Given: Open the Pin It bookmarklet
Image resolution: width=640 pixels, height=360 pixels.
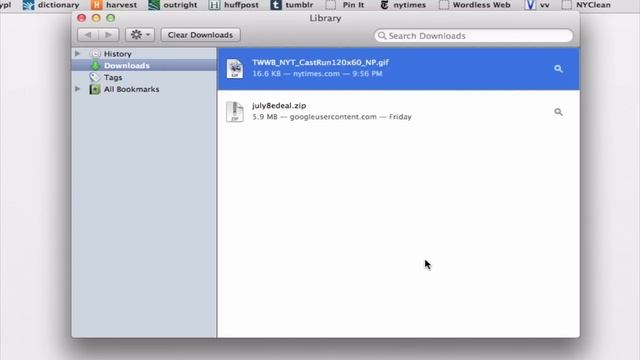Looking at the screenshot, I should [353, 5].
